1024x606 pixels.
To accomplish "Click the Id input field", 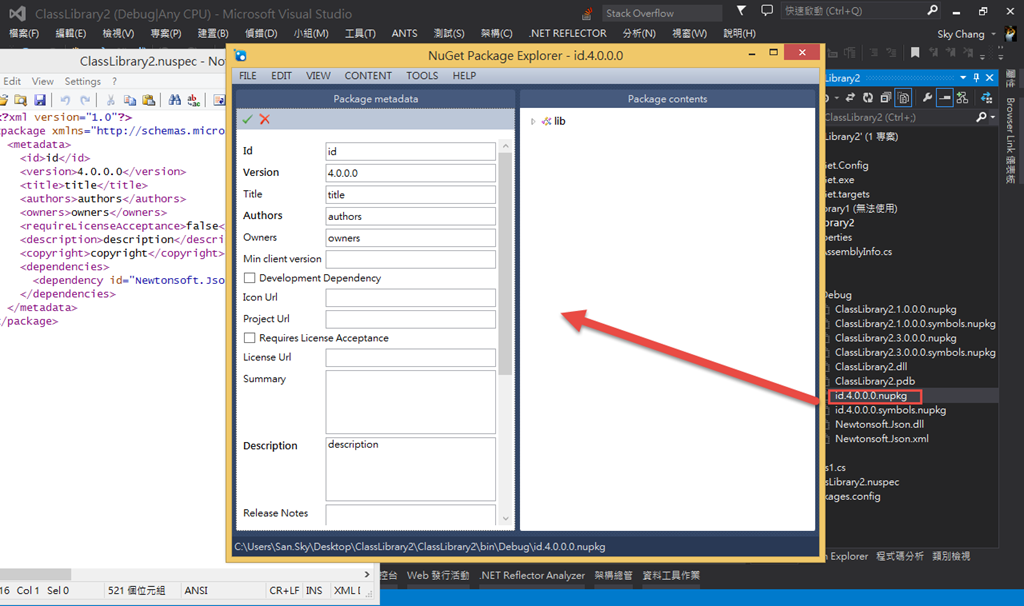I will tap(410, 152).
